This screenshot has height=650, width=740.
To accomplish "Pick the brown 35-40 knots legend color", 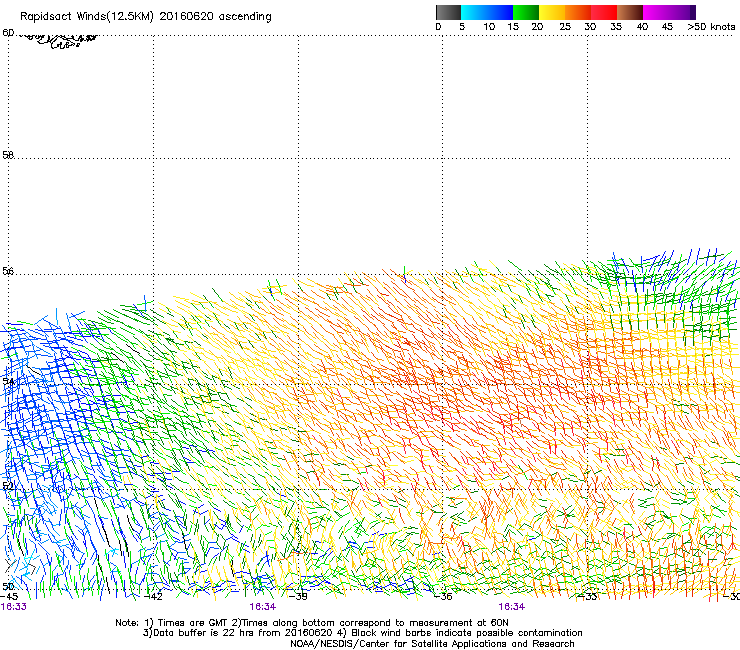I will [630, 12].
